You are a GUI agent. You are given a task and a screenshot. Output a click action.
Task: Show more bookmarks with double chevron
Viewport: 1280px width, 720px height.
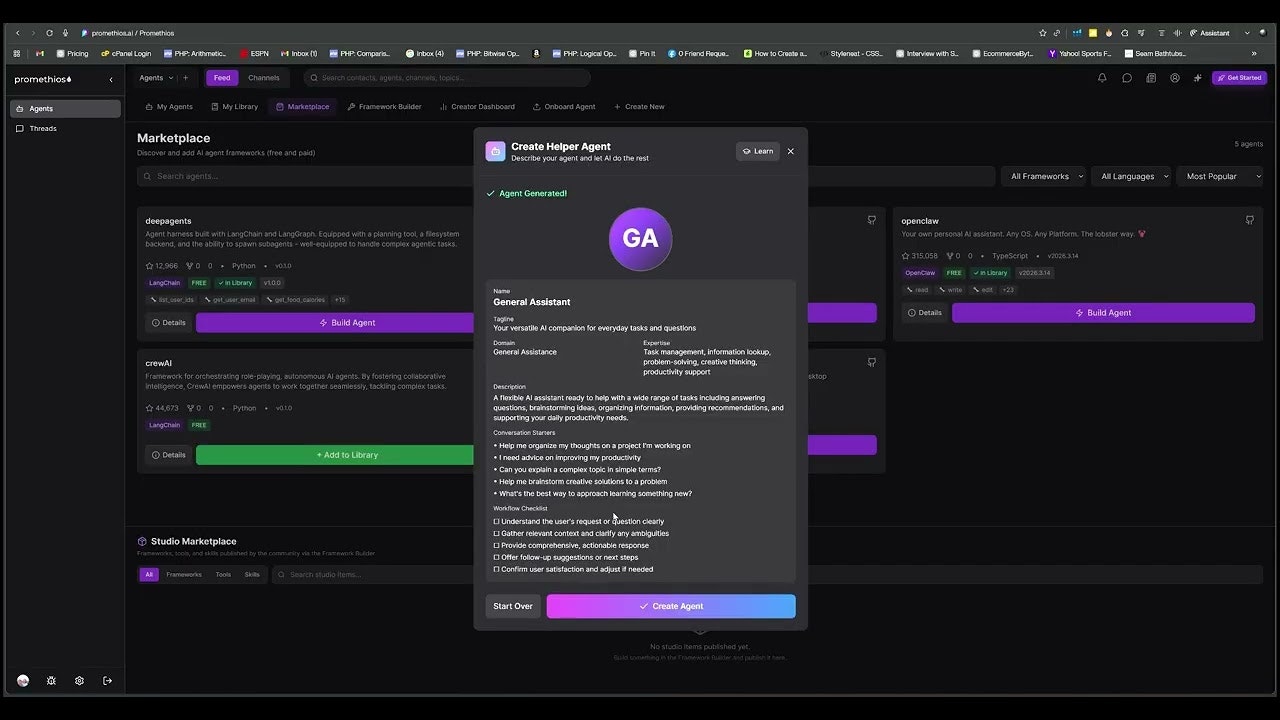[x=1254, y=53]
